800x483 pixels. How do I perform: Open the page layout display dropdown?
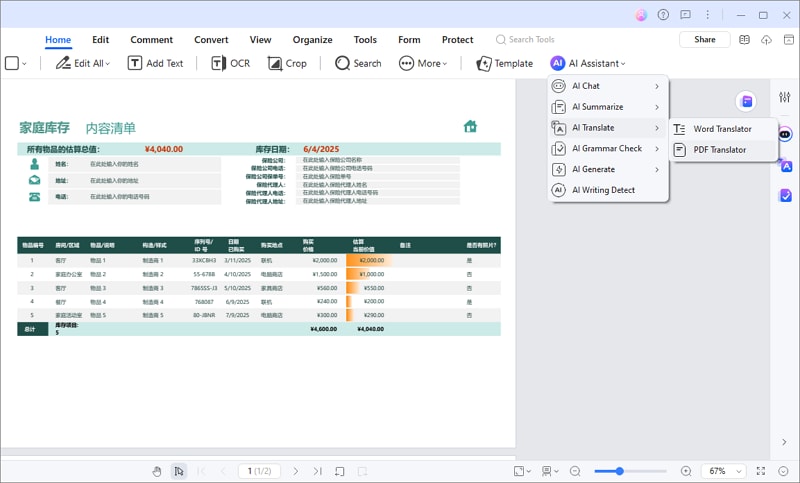[x=550, y=471]
